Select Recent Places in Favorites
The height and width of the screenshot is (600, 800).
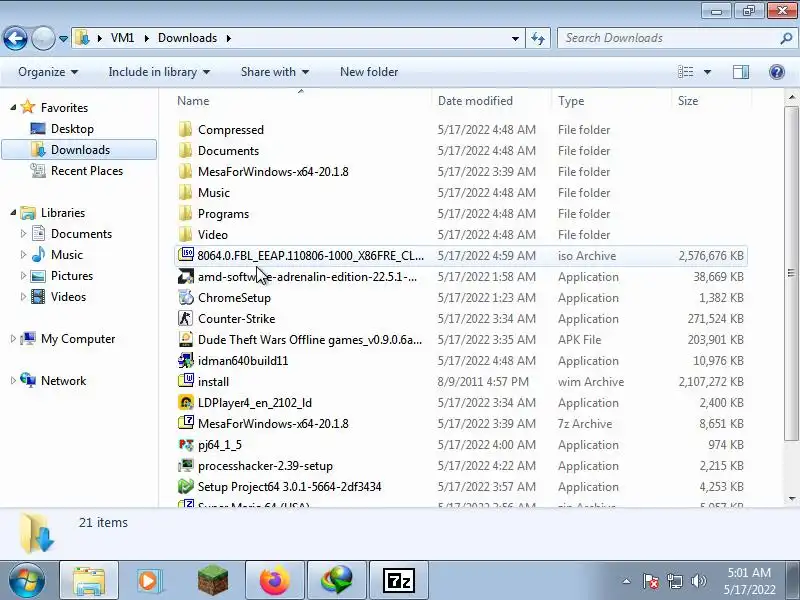[x=87, y=170]
